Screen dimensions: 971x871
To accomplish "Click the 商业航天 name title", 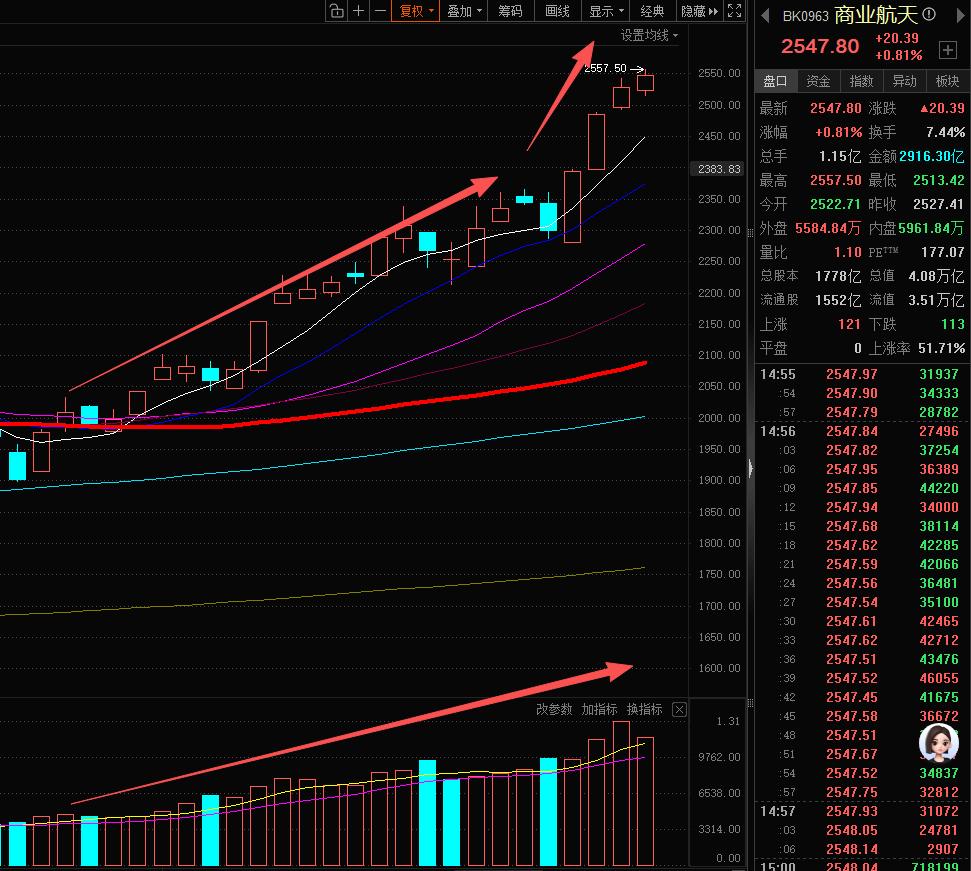I will [876, 15].
